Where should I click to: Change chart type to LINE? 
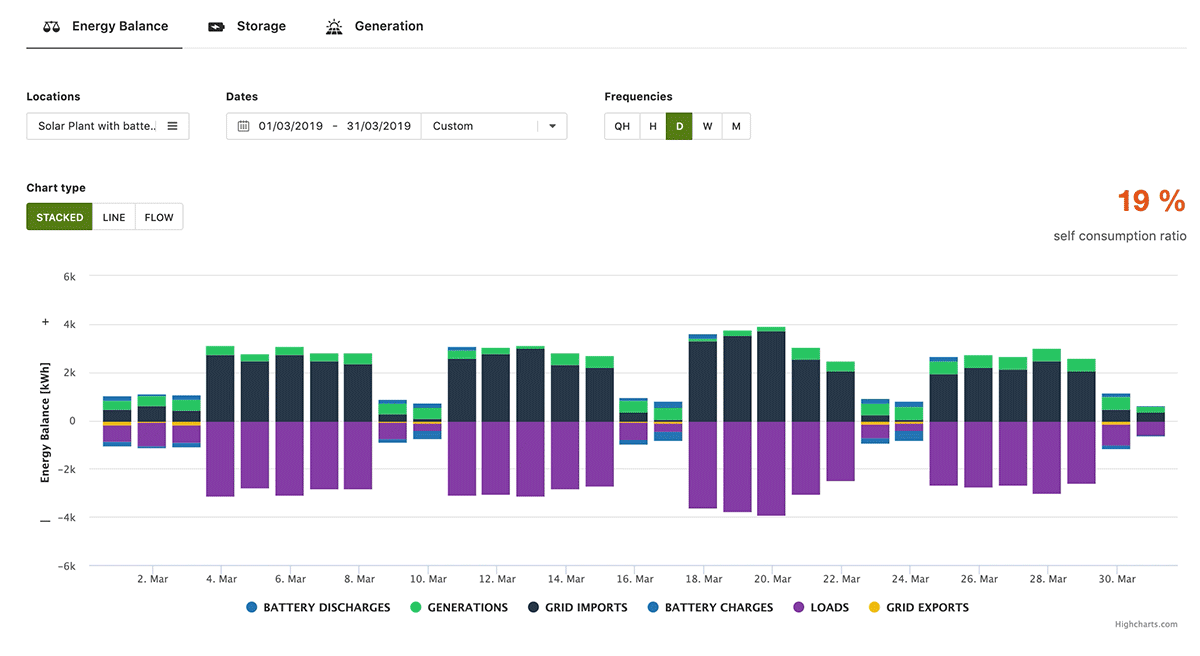pyautogui.click(x=113, y=217)
